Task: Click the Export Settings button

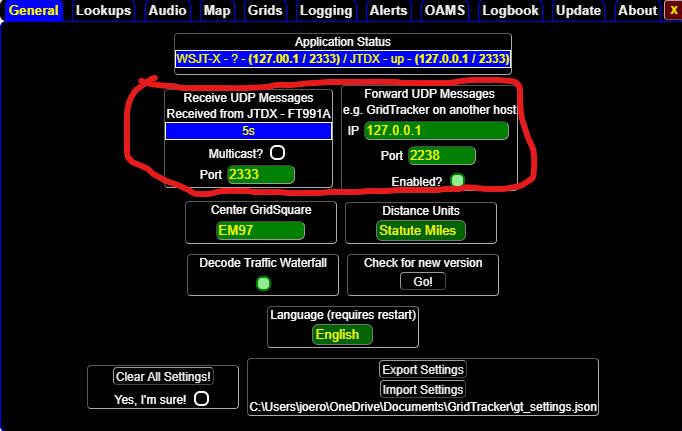Action: click(x=423, y=370)
